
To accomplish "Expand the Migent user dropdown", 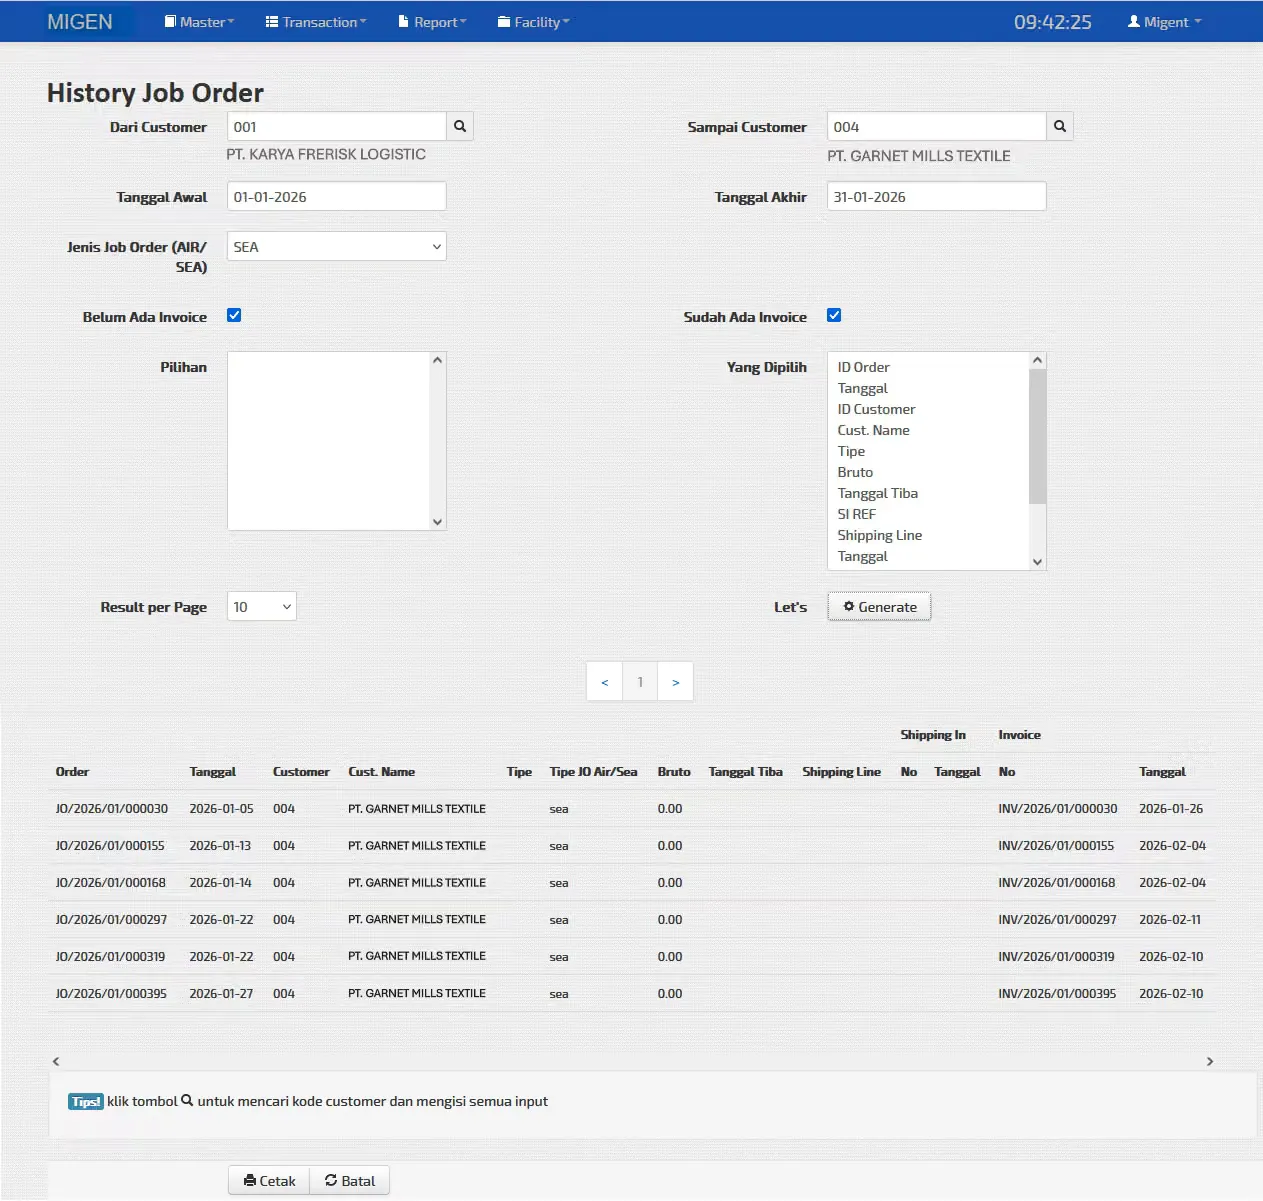I will coord(1165,22).
